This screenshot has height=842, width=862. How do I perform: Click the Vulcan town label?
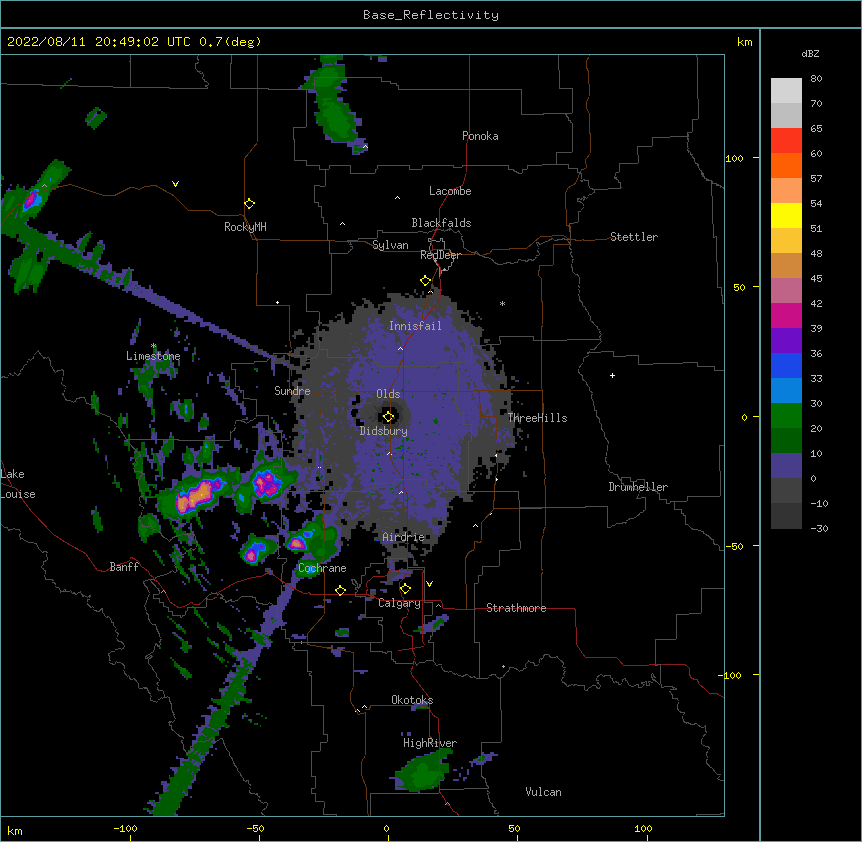tap(543, 792)
